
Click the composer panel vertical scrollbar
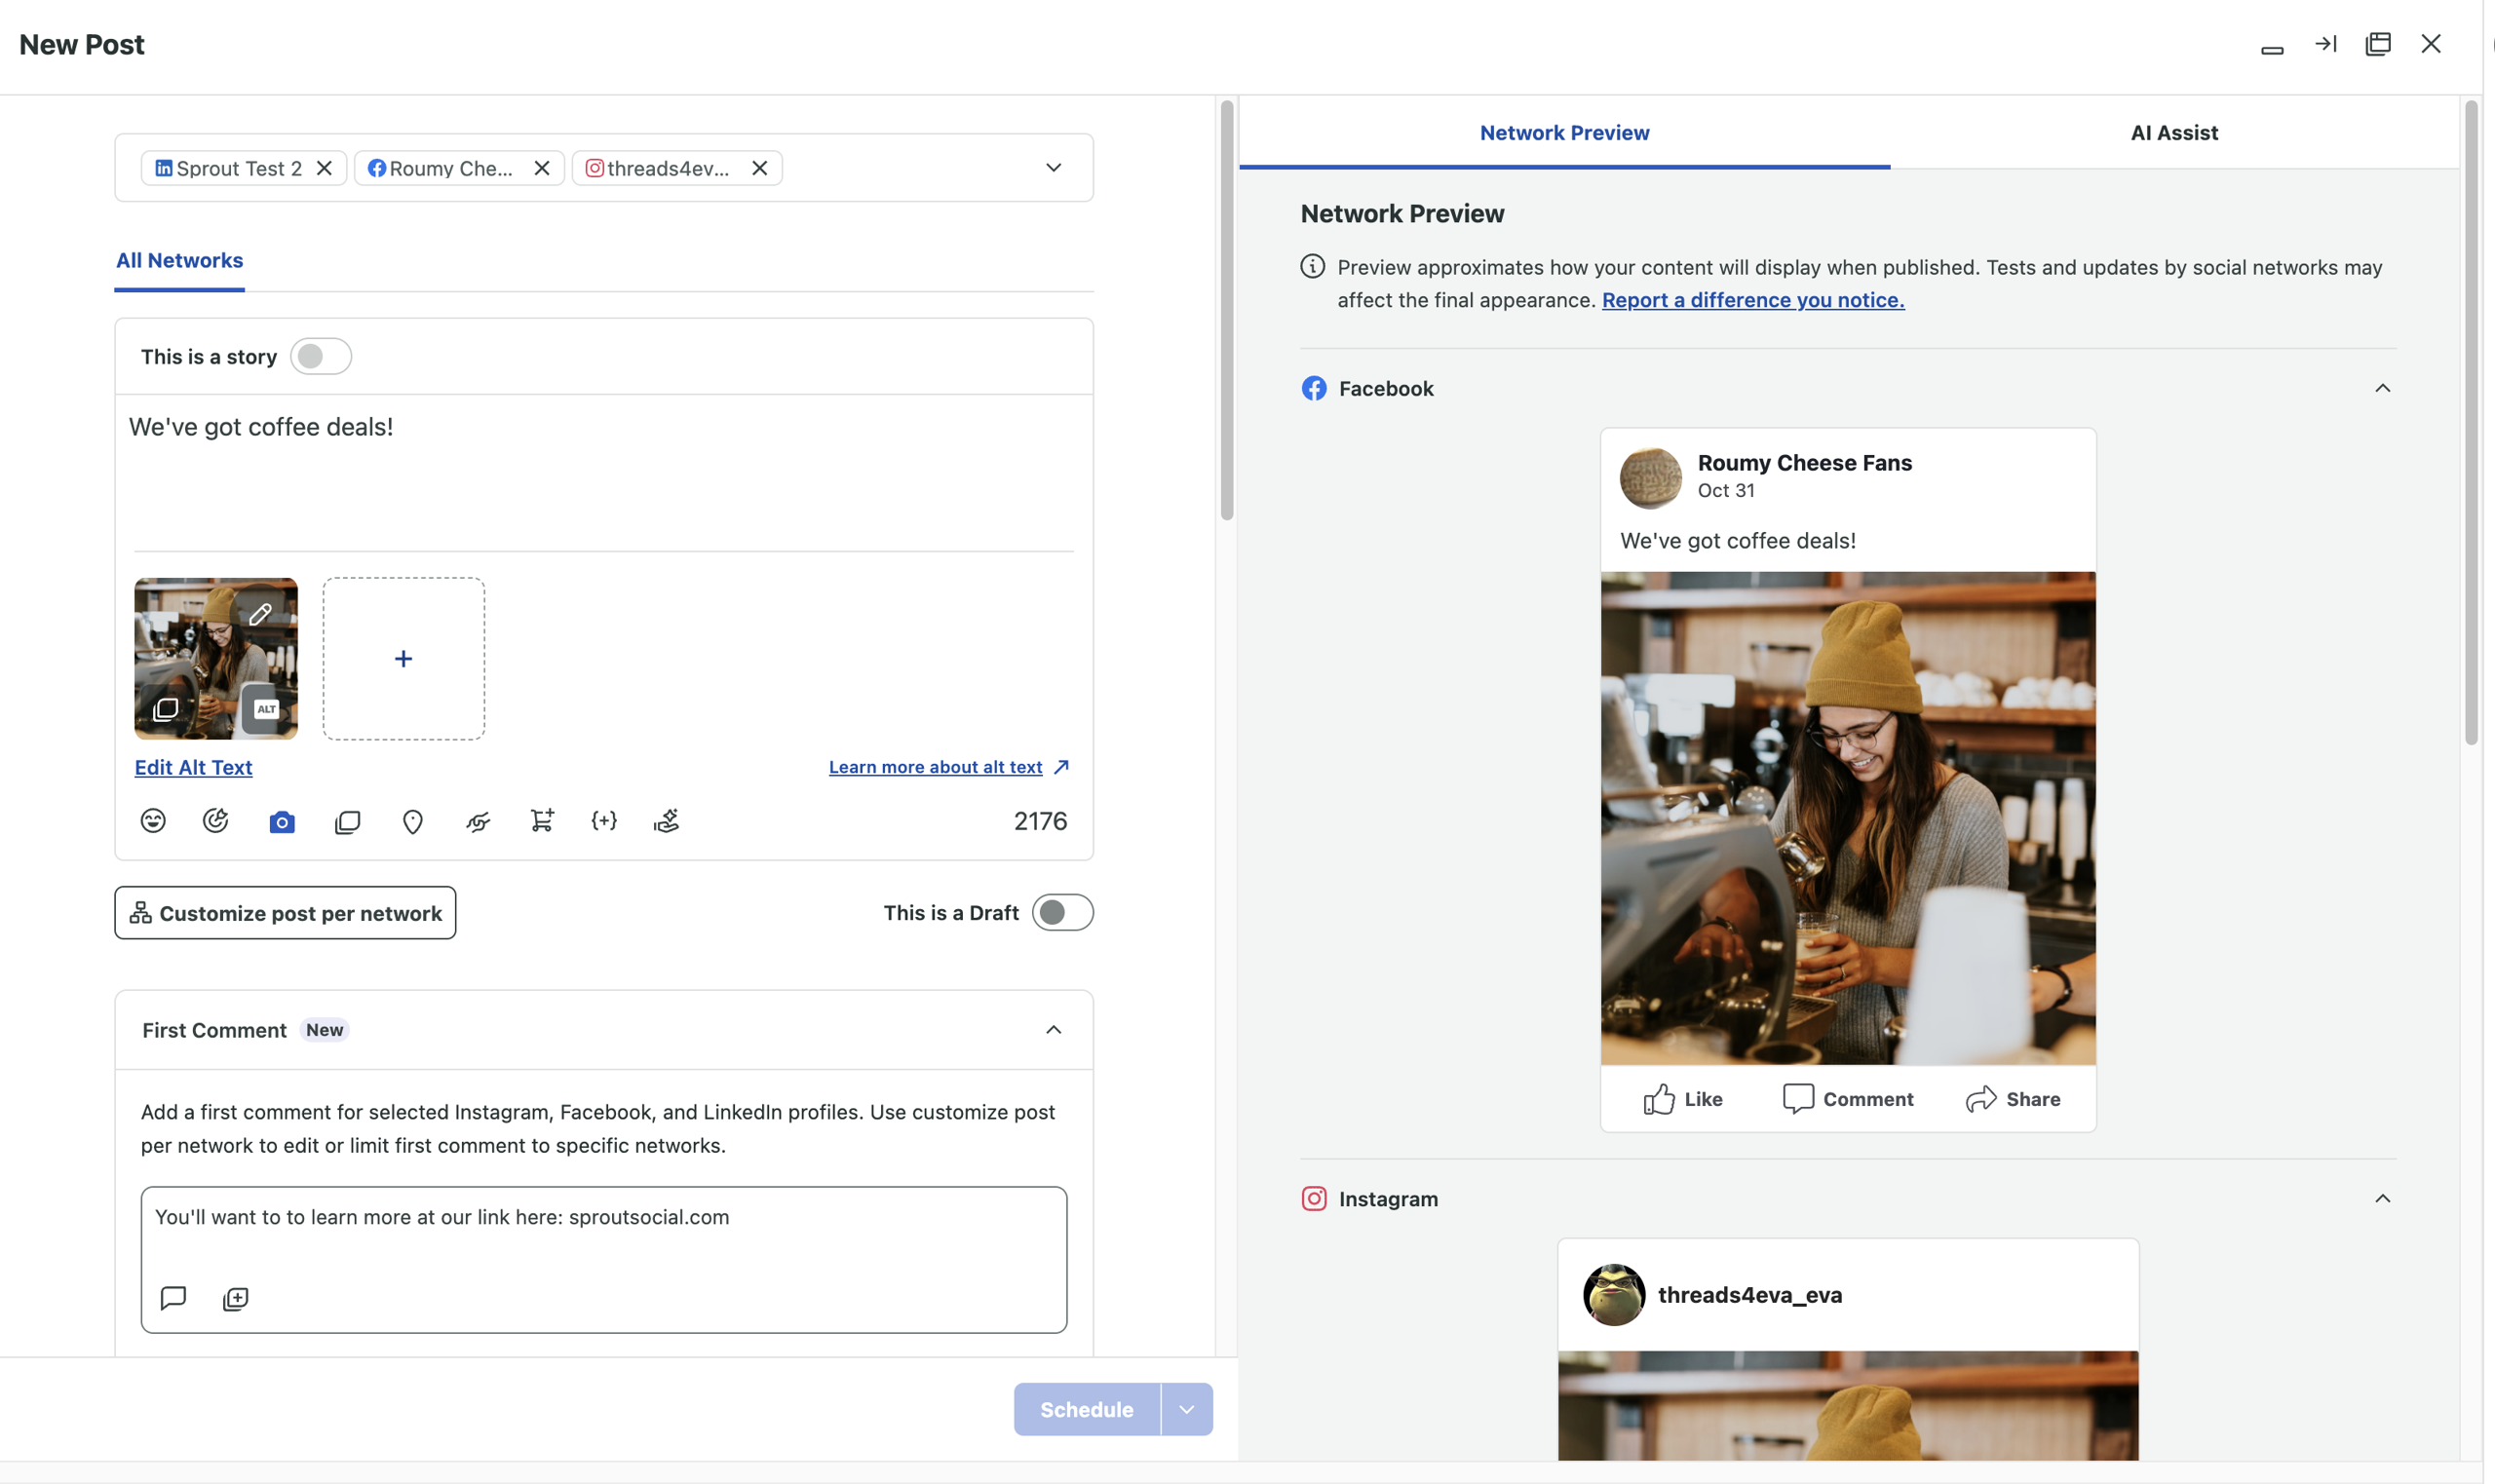click(x=1227, y=310)
